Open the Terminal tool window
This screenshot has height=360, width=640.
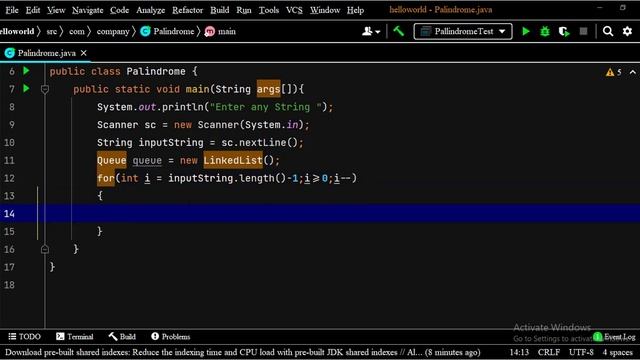pyautogui.click(x=75, y=336)
